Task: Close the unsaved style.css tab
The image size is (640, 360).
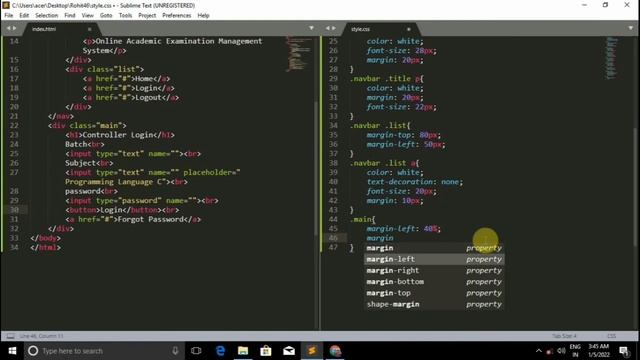Action: click(409, 29)
